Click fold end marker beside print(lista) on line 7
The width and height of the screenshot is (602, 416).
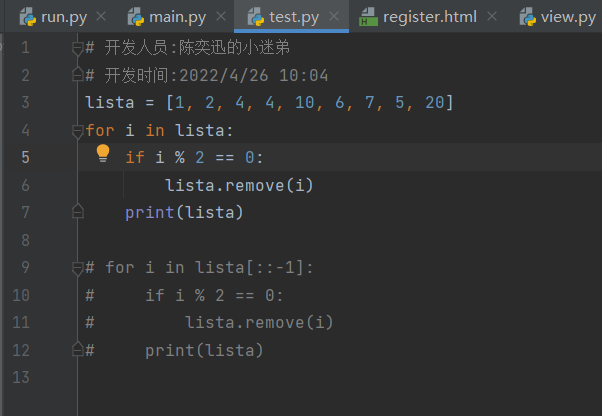coord(78,212)
